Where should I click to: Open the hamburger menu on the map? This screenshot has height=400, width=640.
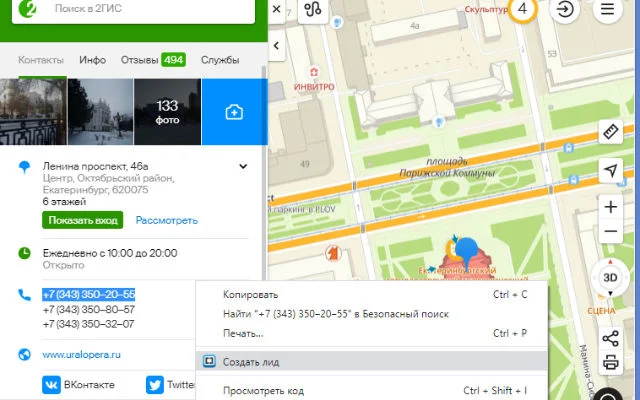click(x=607, y=9)
